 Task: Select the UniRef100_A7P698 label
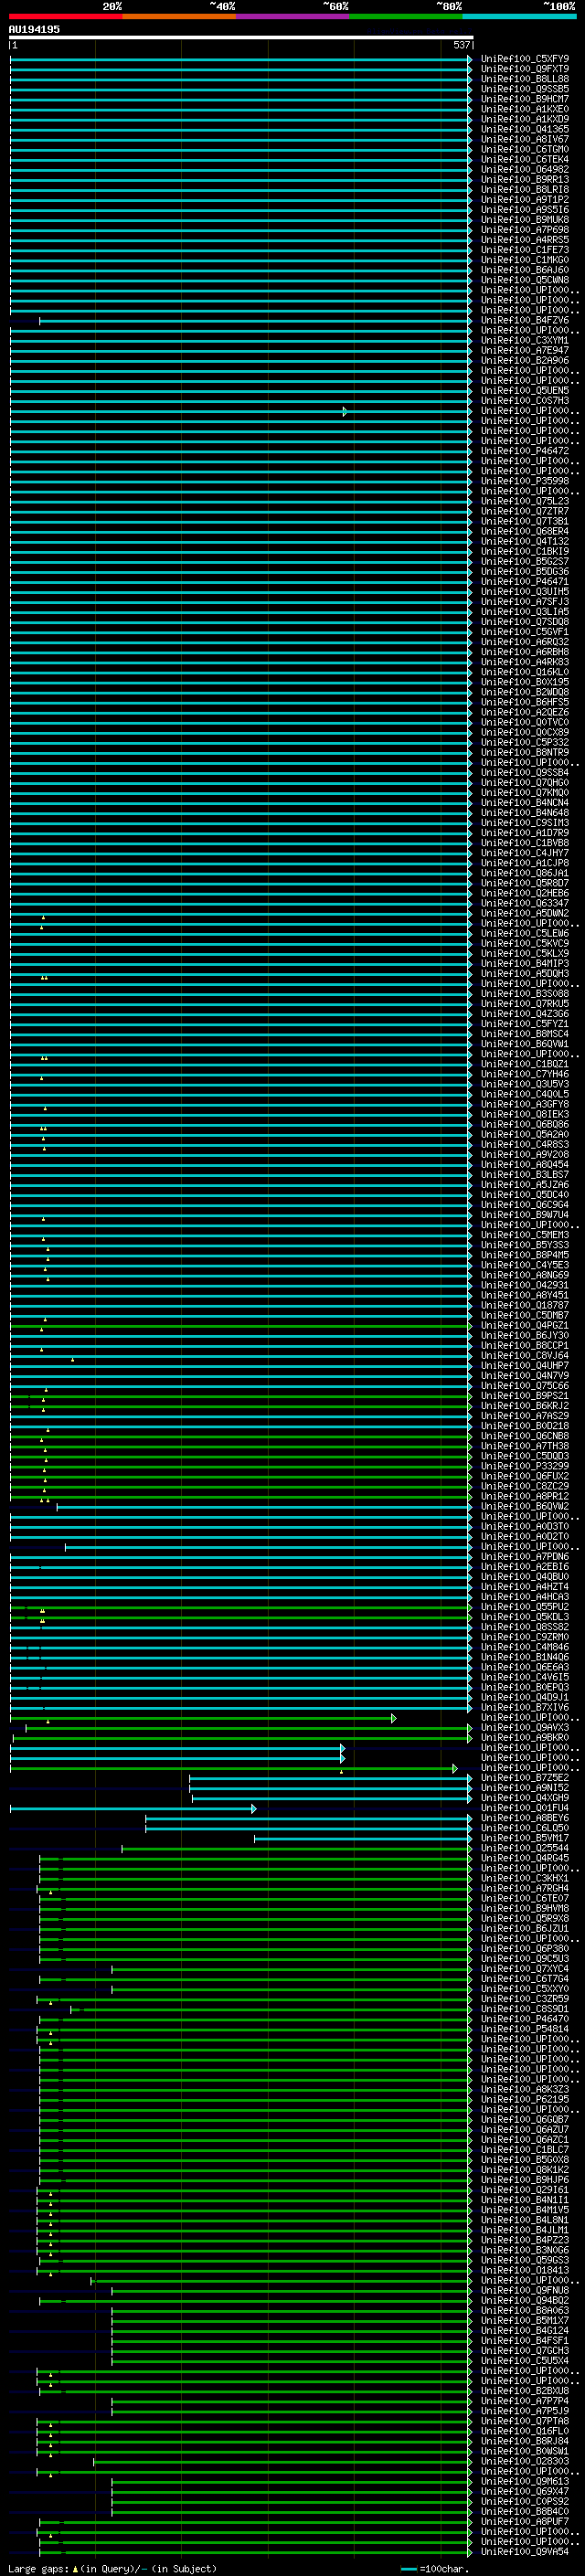point(525,229)
